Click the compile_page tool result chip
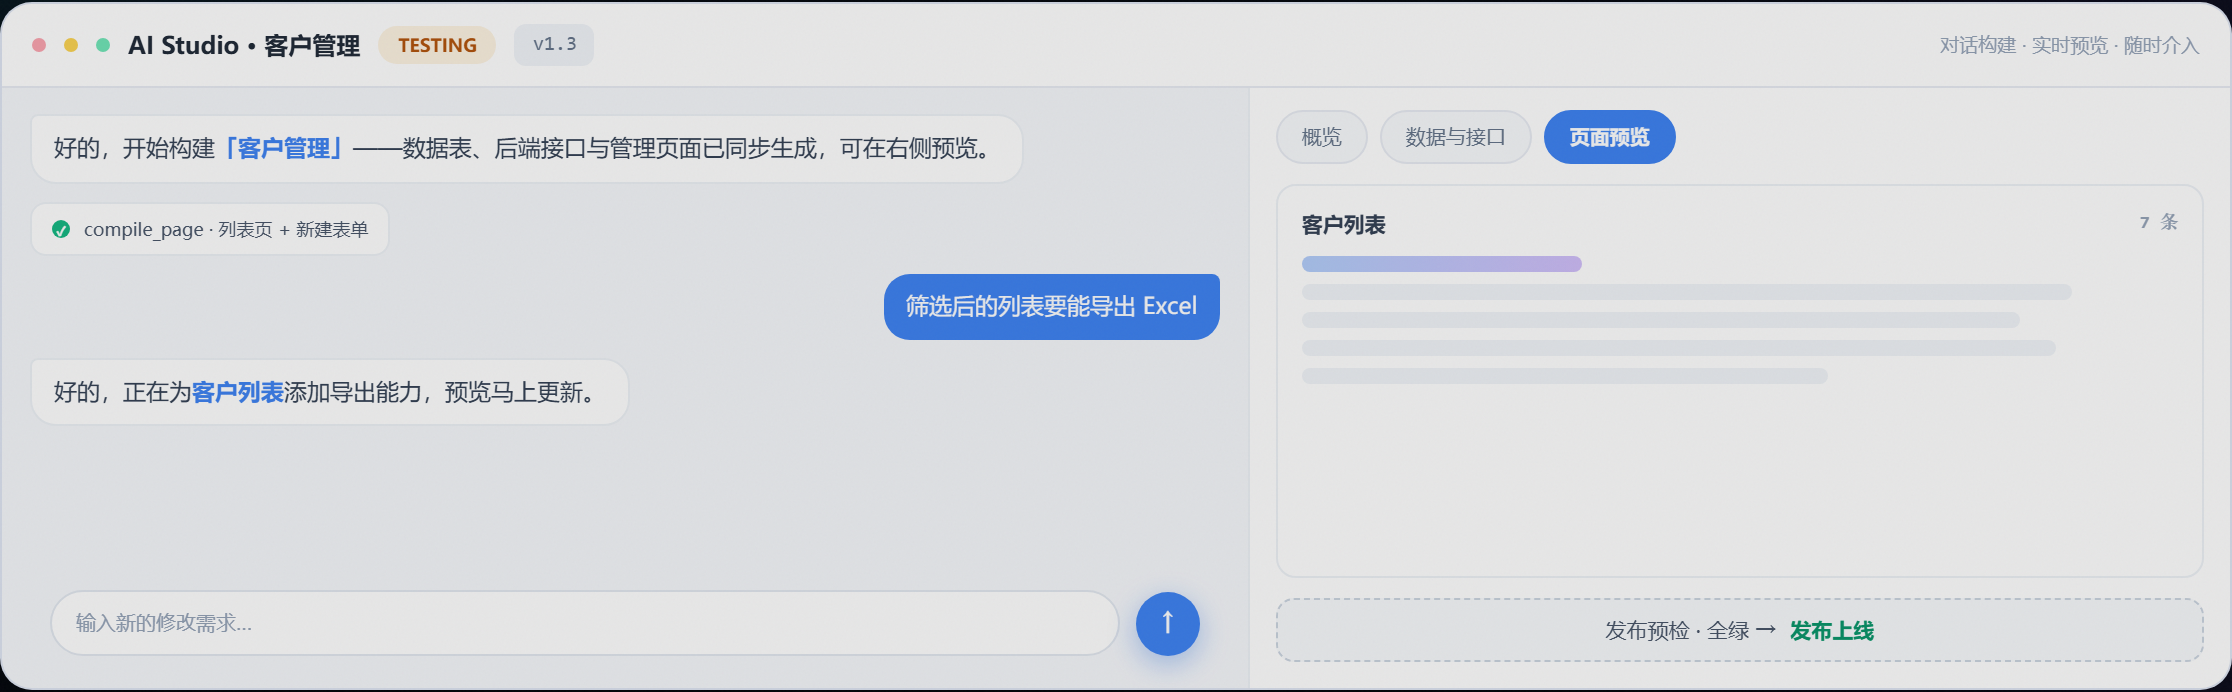Screen dimensions: 2232x692 (x=210, y=229)
